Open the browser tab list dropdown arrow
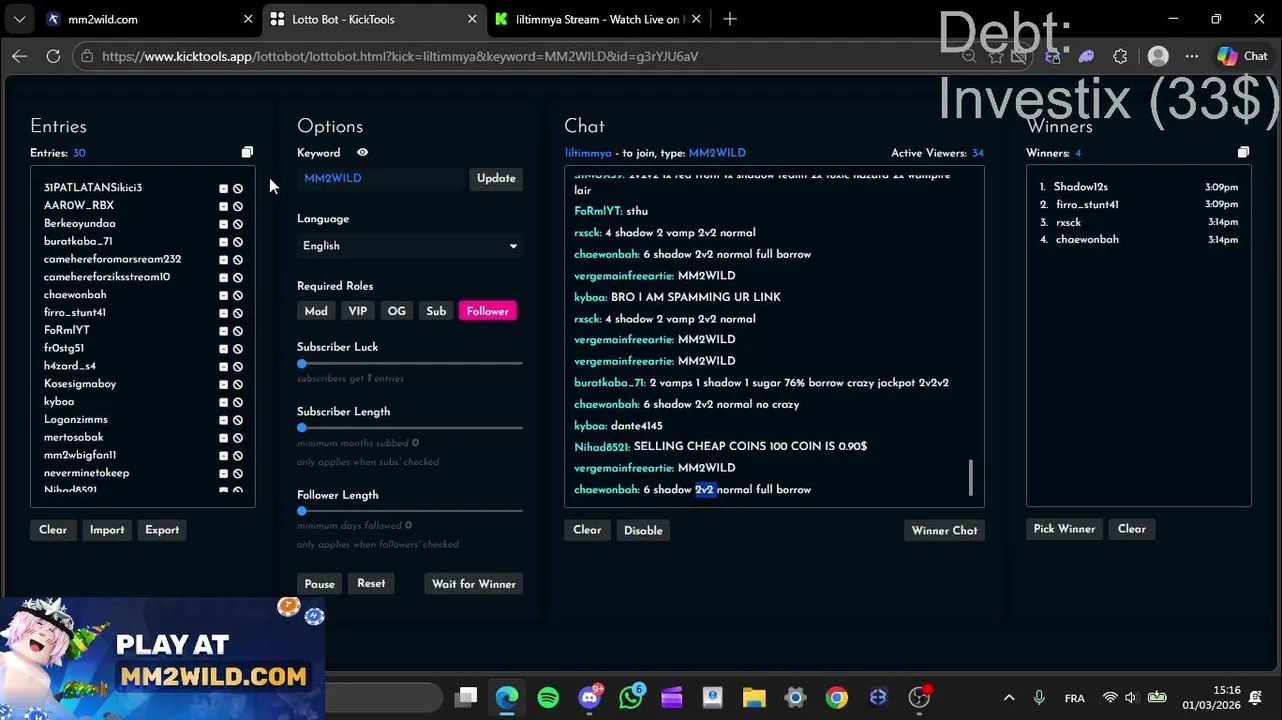1282x720 pixels. [x=19, y=19]
